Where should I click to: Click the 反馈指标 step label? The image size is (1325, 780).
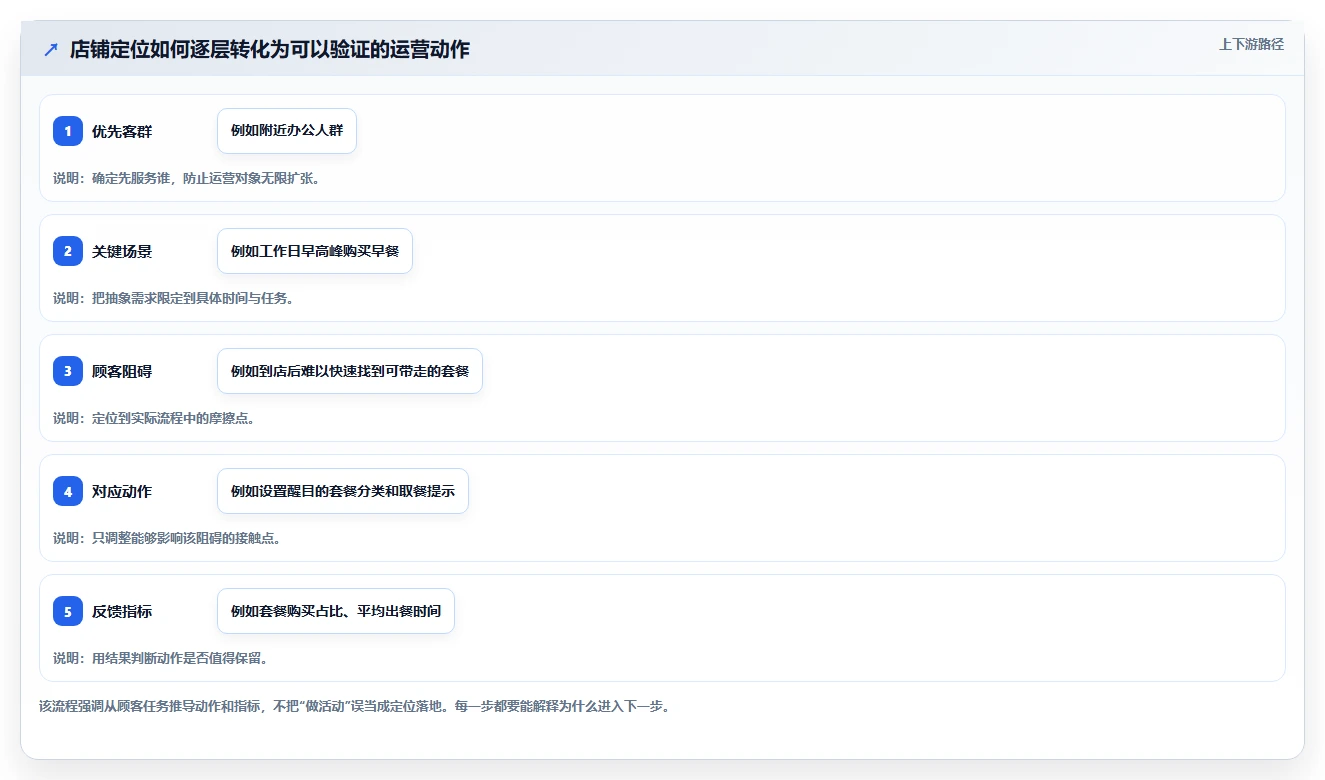point(122,611)
